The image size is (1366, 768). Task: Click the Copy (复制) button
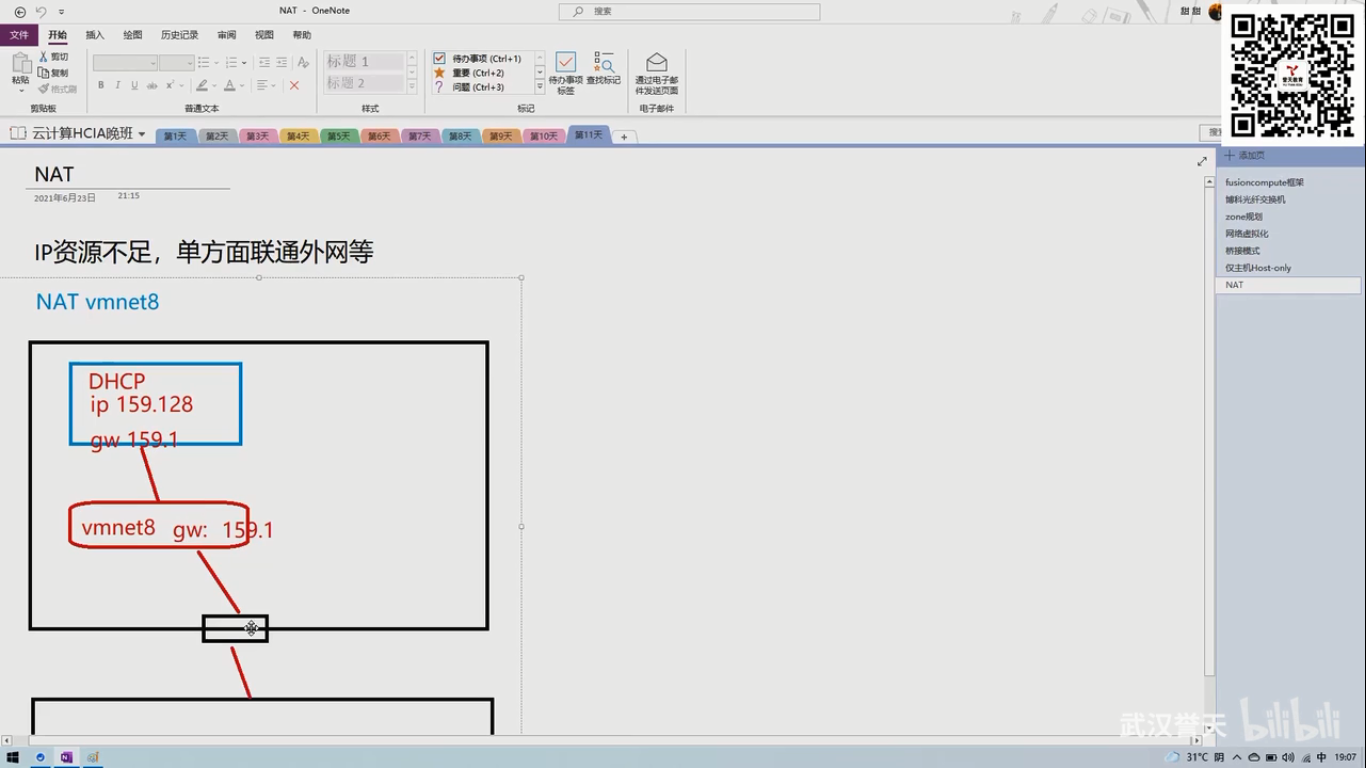click(54, 73)
